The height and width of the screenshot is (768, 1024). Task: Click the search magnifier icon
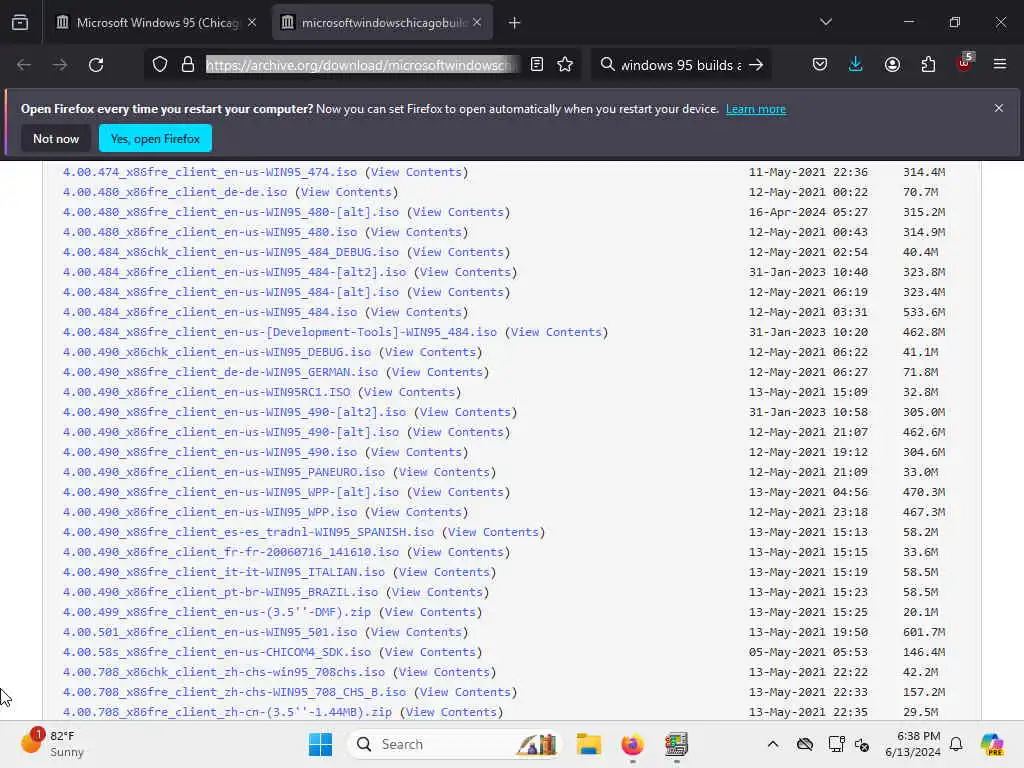click(x=607, y=65)
